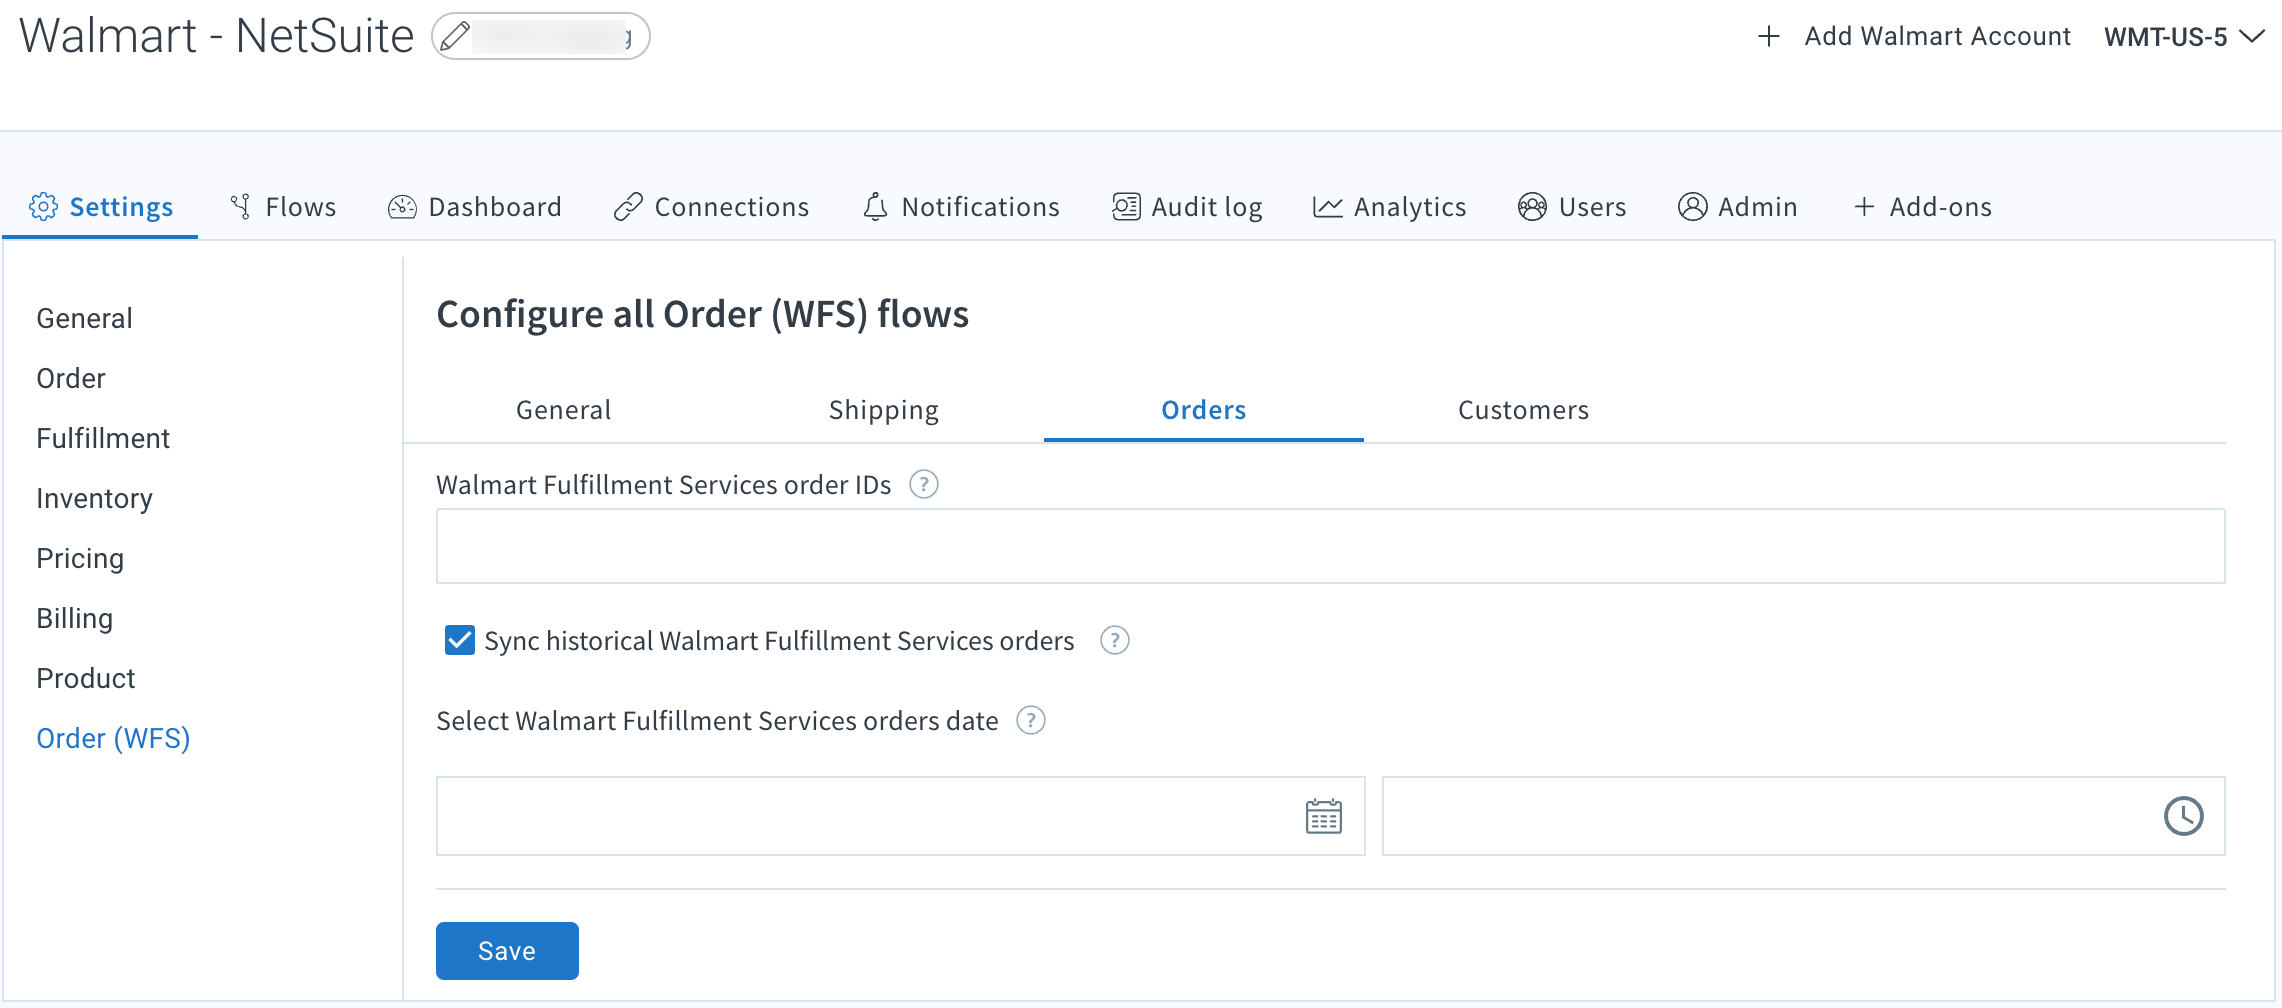Select the Settings tab
Viewport: 2282px width, 1008px height.
click(x=101, y=206)
